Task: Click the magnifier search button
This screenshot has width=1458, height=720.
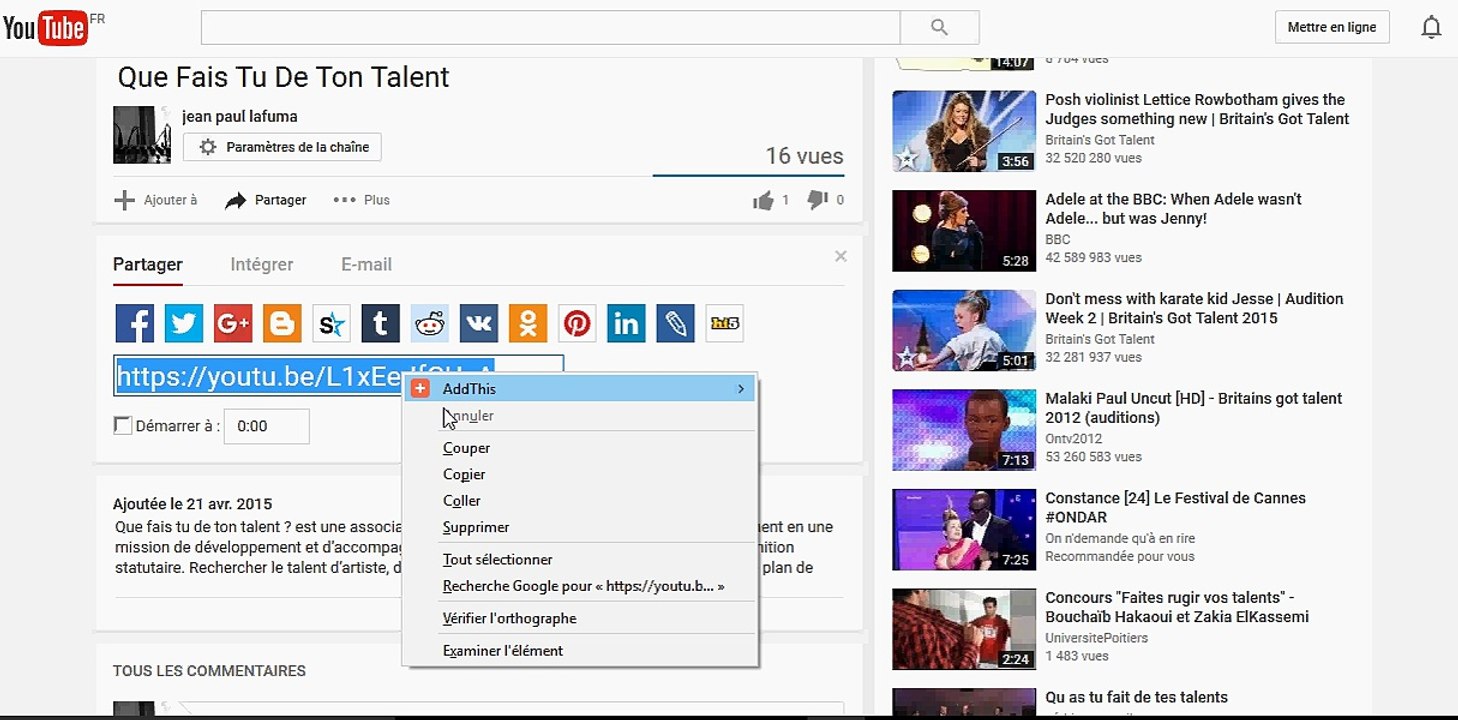Action: click(939, 28)
